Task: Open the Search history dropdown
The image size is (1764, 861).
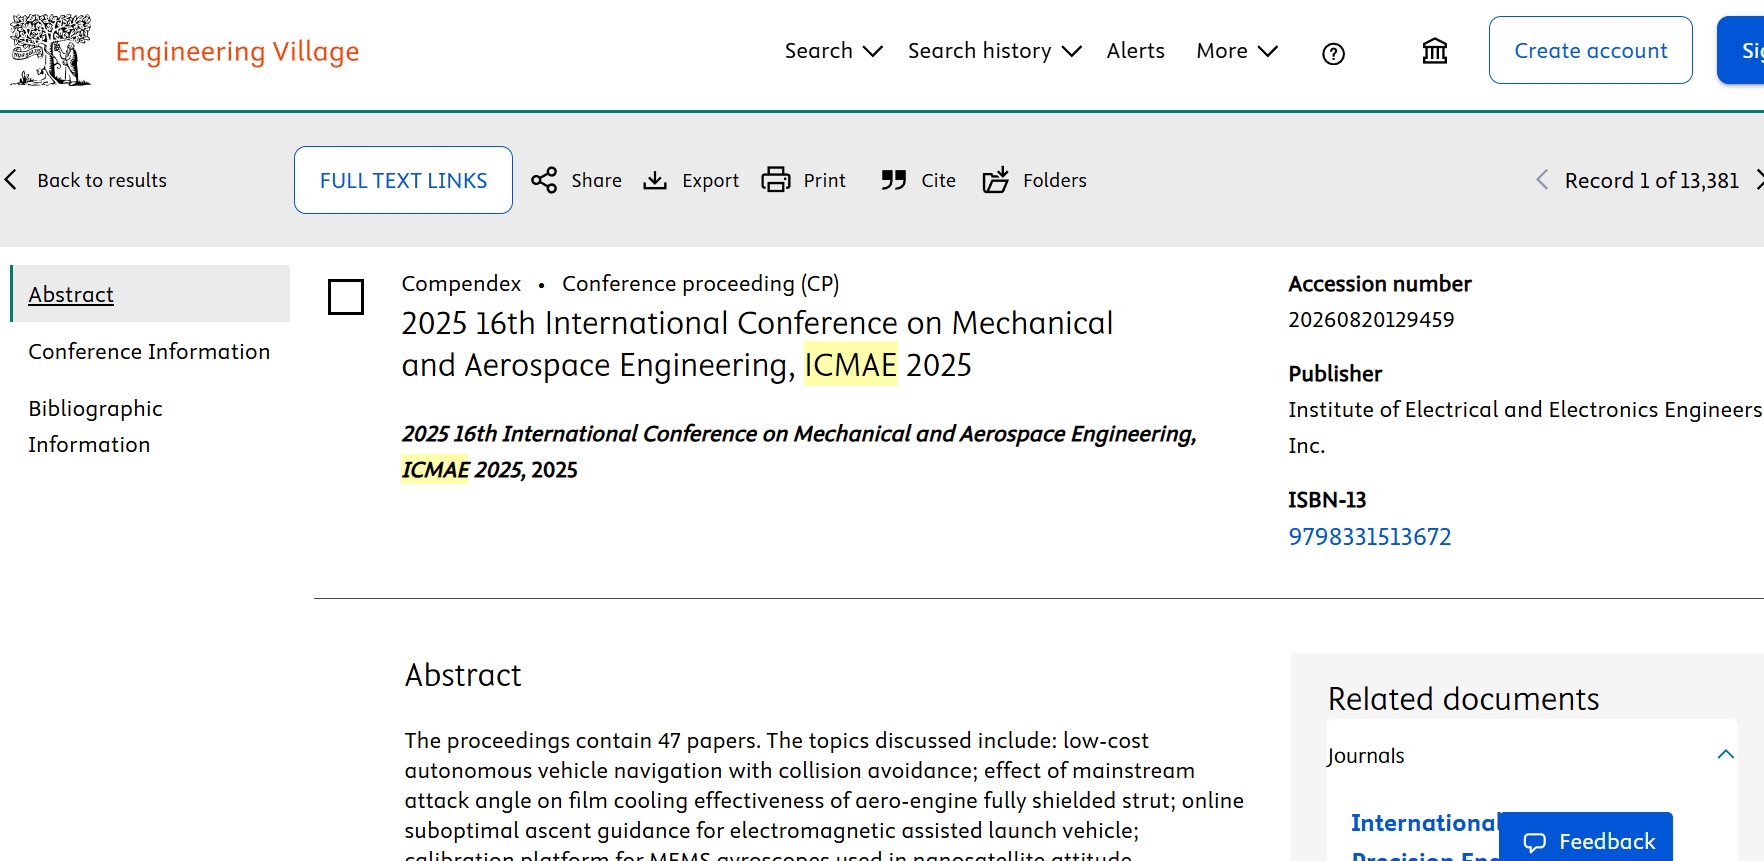Action: coord(994,51)
